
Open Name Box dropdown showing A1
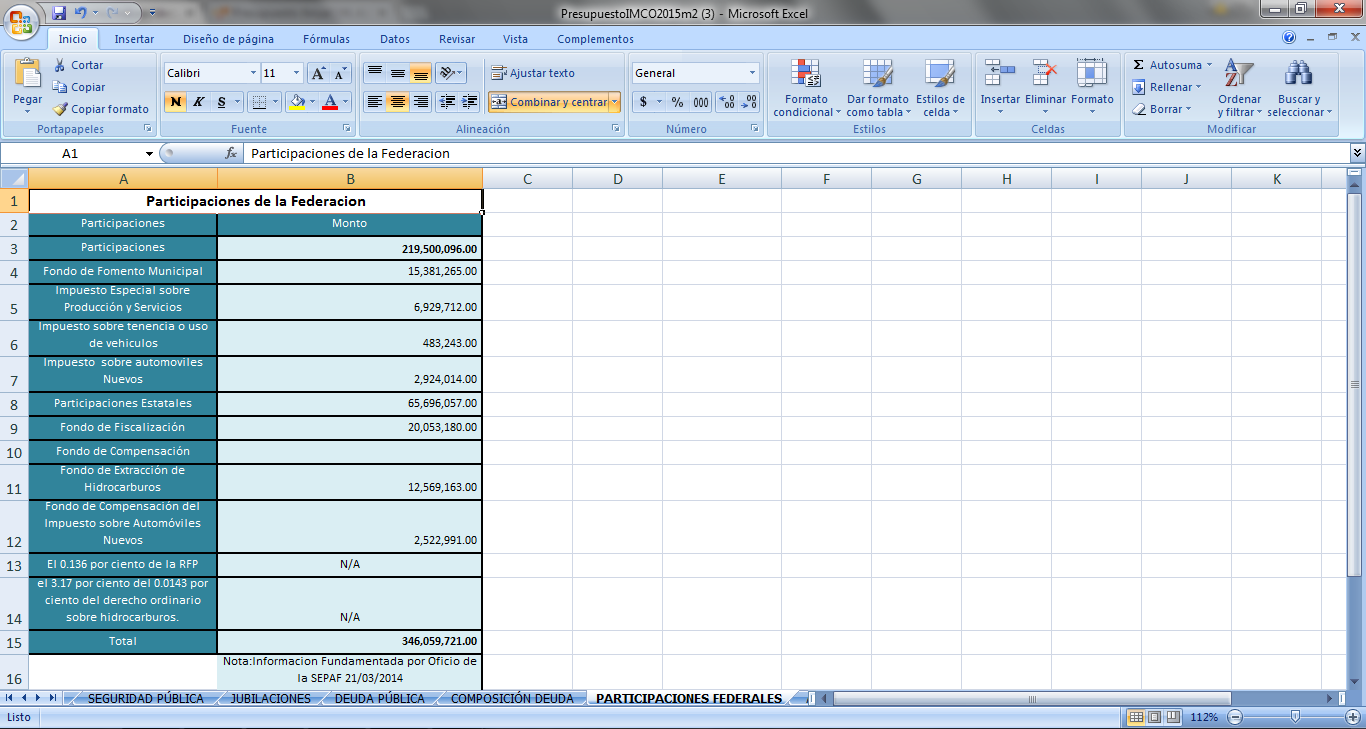pos(149,154)
